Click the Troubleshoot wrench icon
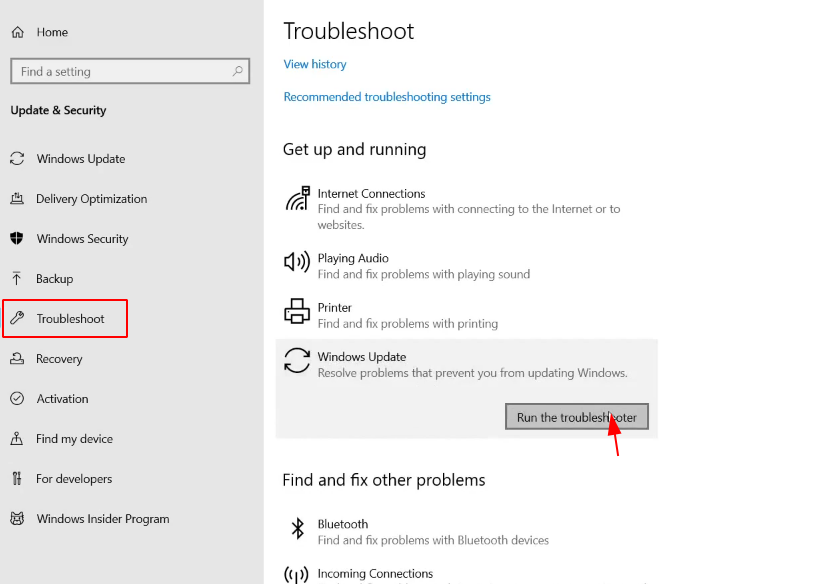The width and height of the screenshot is (816, 584). click(x=17, y=318)
